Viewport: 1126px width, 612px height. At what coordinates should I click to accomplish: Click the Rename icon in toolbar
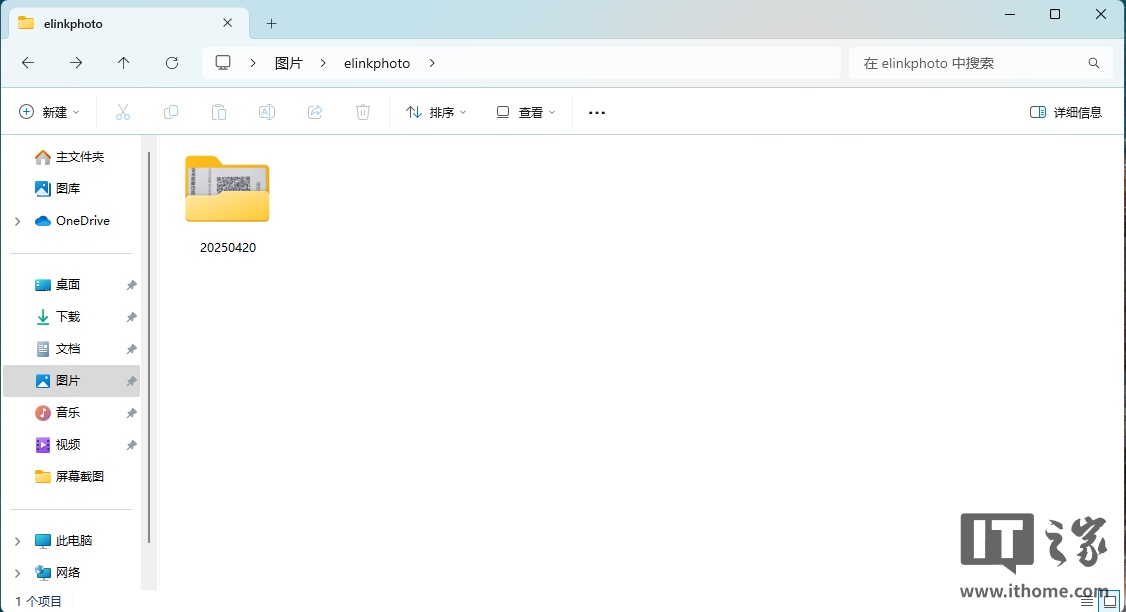(267, 112)
